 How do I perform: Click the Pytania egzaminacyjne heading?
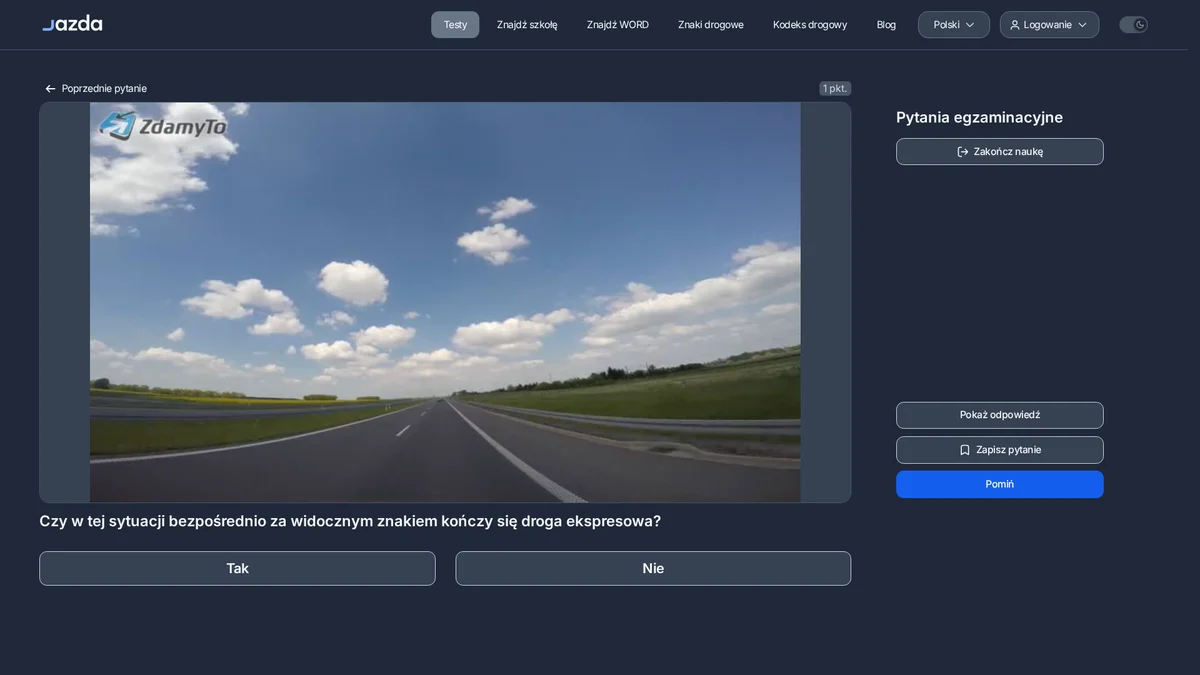979,117
